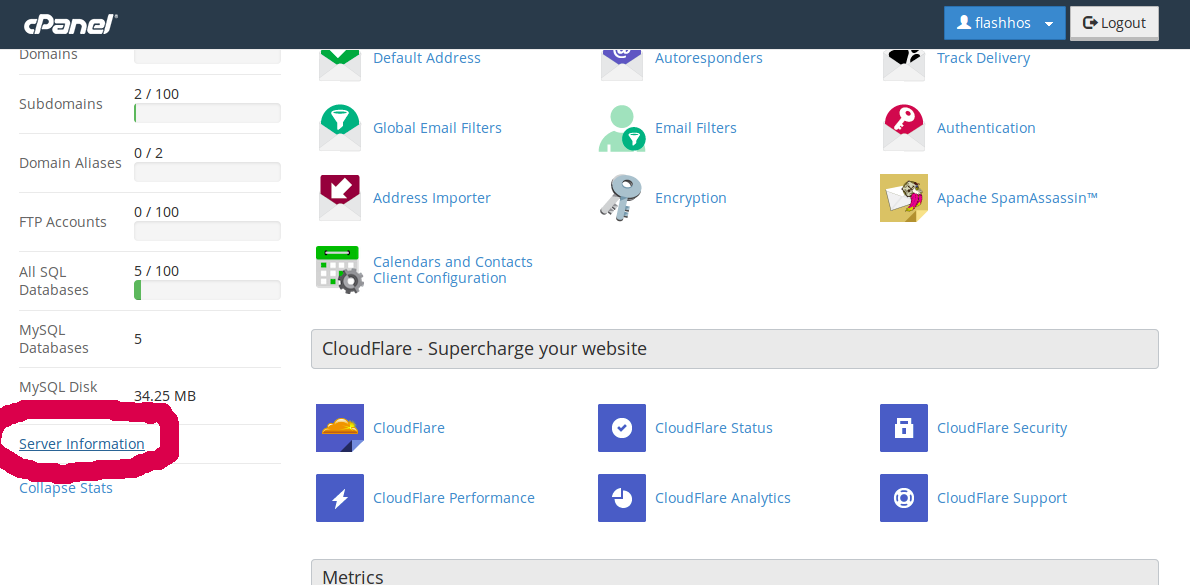Open the Encryption link

(691, 198)
